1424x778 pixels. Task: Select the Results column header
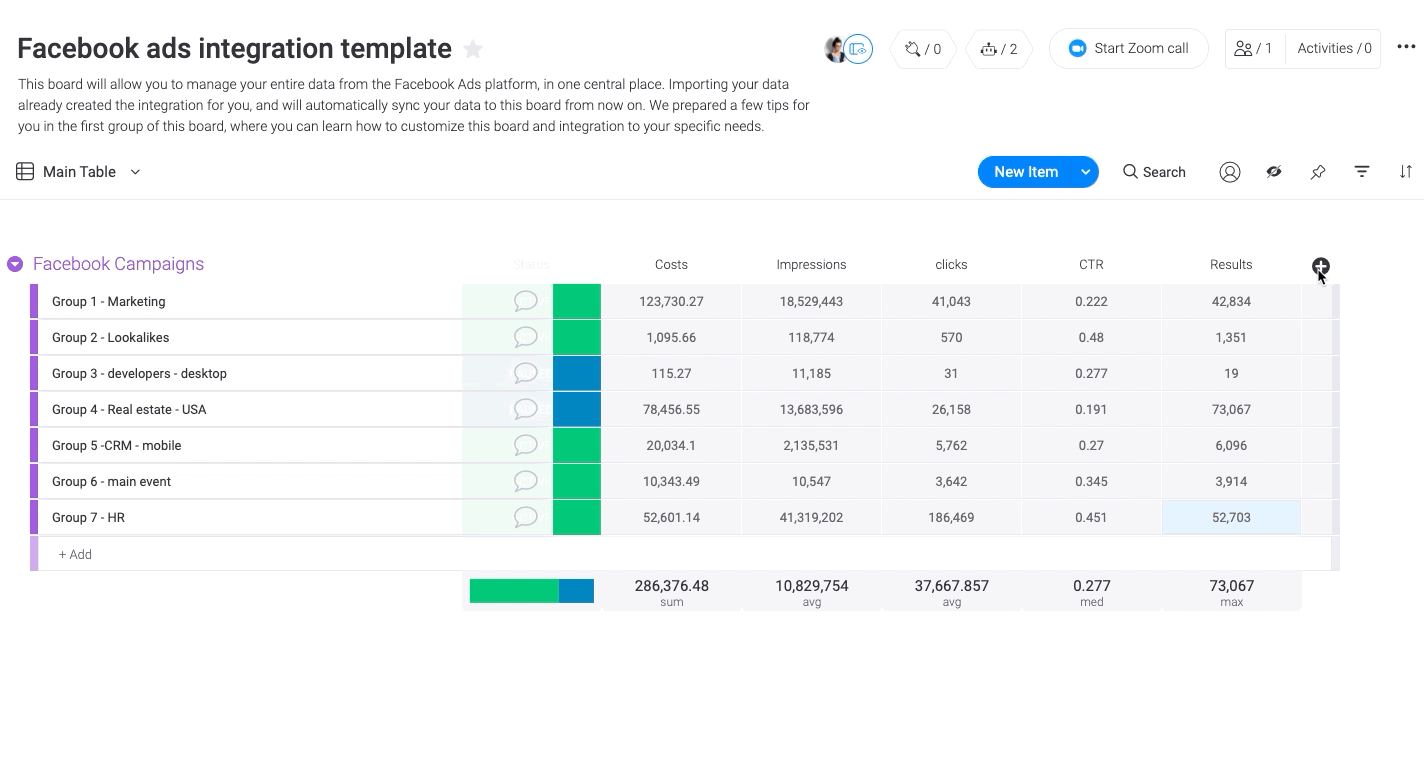coord(1231,265)
